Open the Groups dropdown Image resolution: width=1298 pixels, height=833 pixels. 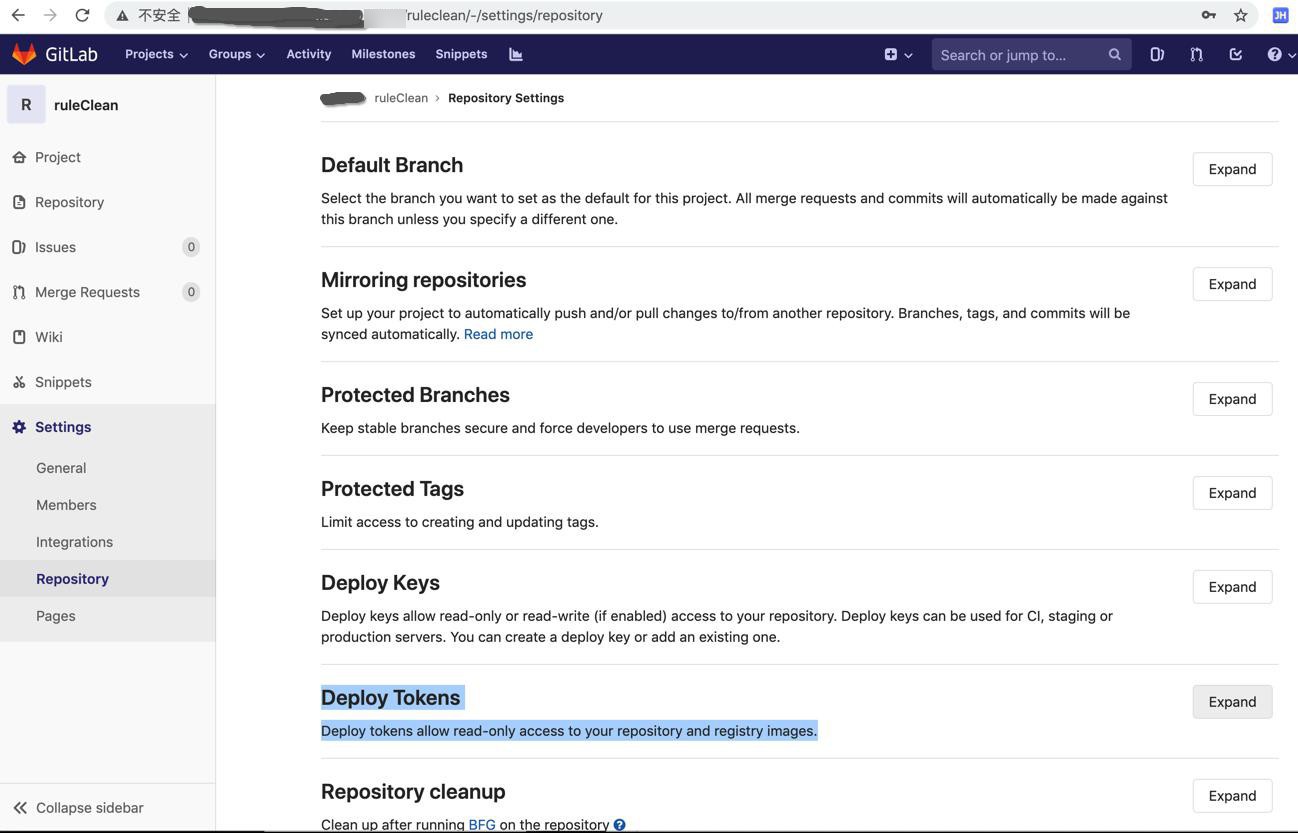(234, 54)
